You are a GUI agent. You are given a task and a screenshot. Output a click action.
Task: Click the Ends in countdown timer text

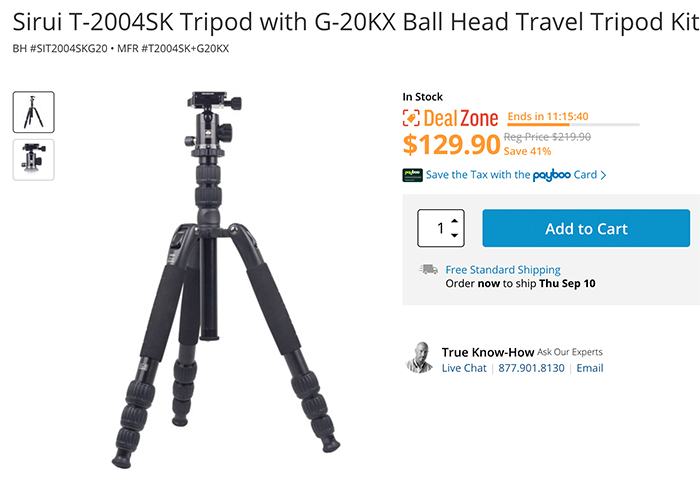[548, 117]
